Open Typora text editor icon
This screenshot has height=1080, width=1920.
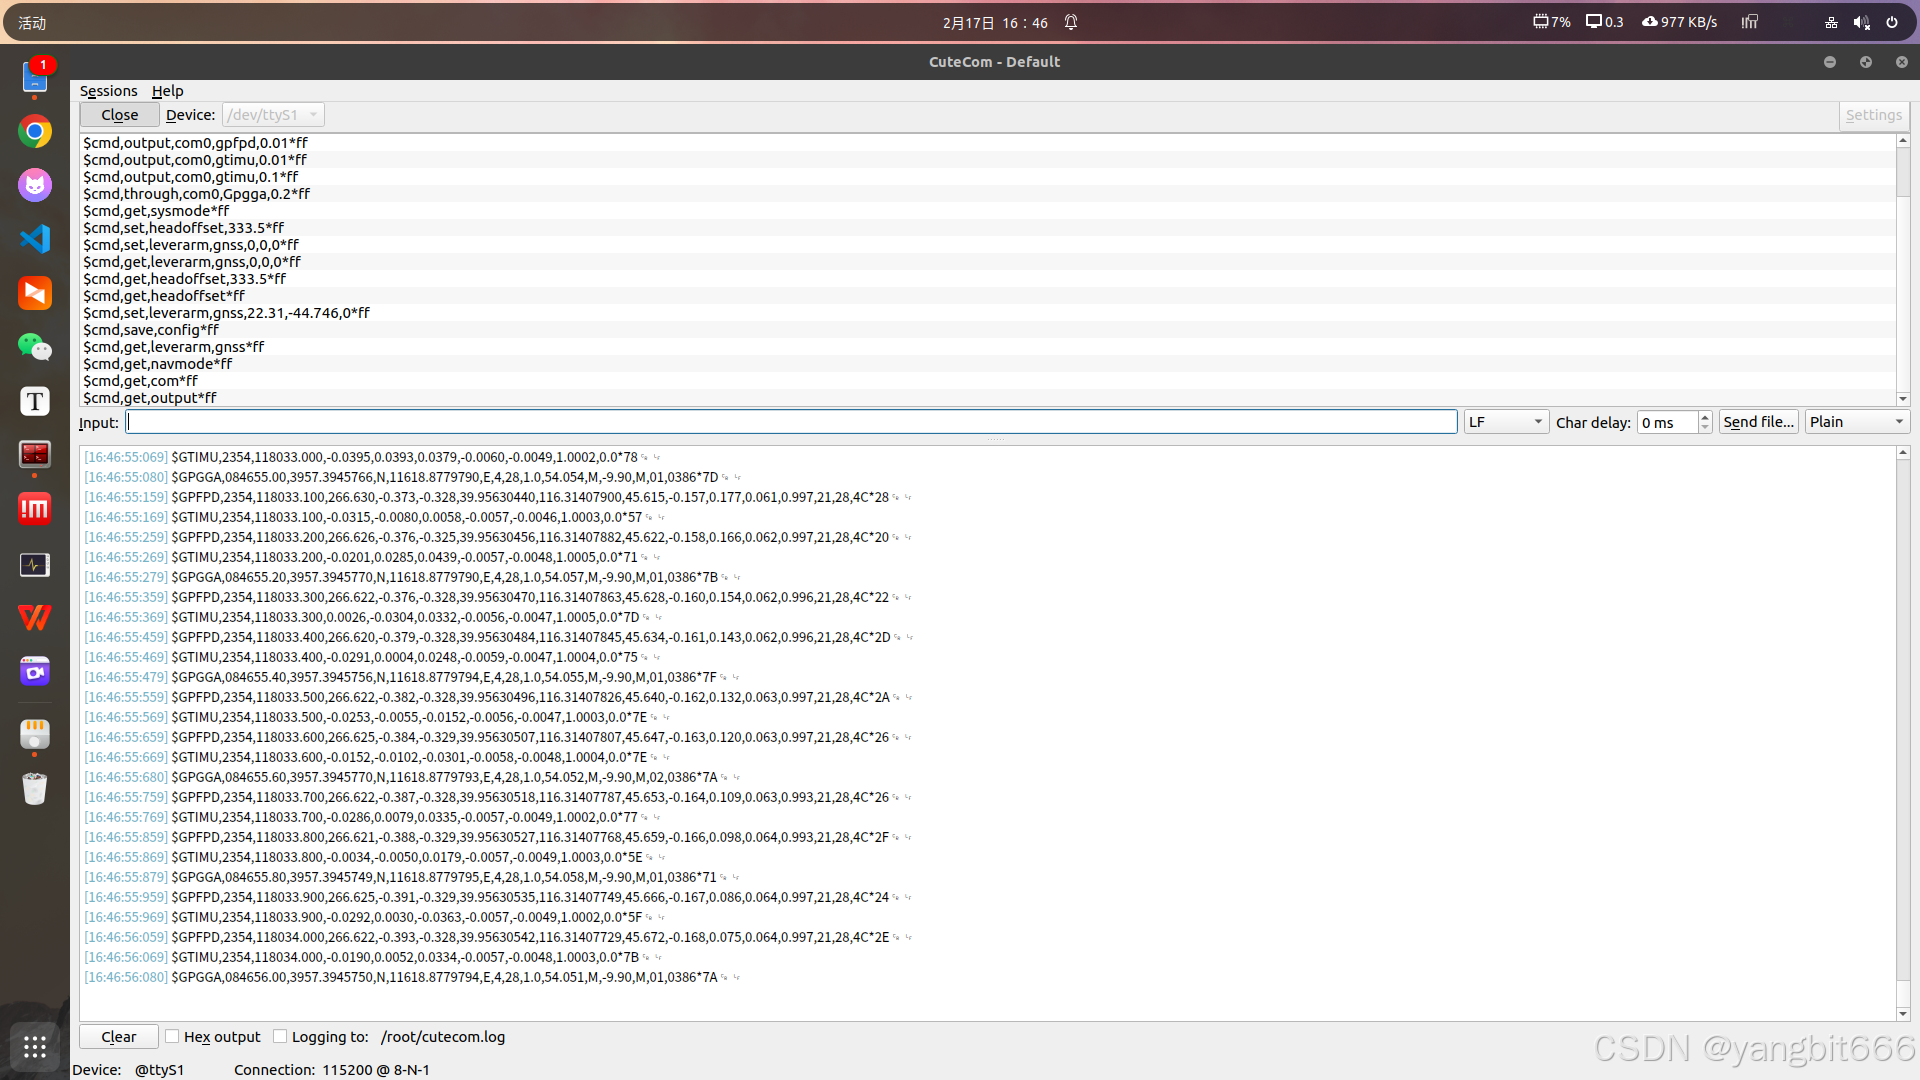[35, 401]
